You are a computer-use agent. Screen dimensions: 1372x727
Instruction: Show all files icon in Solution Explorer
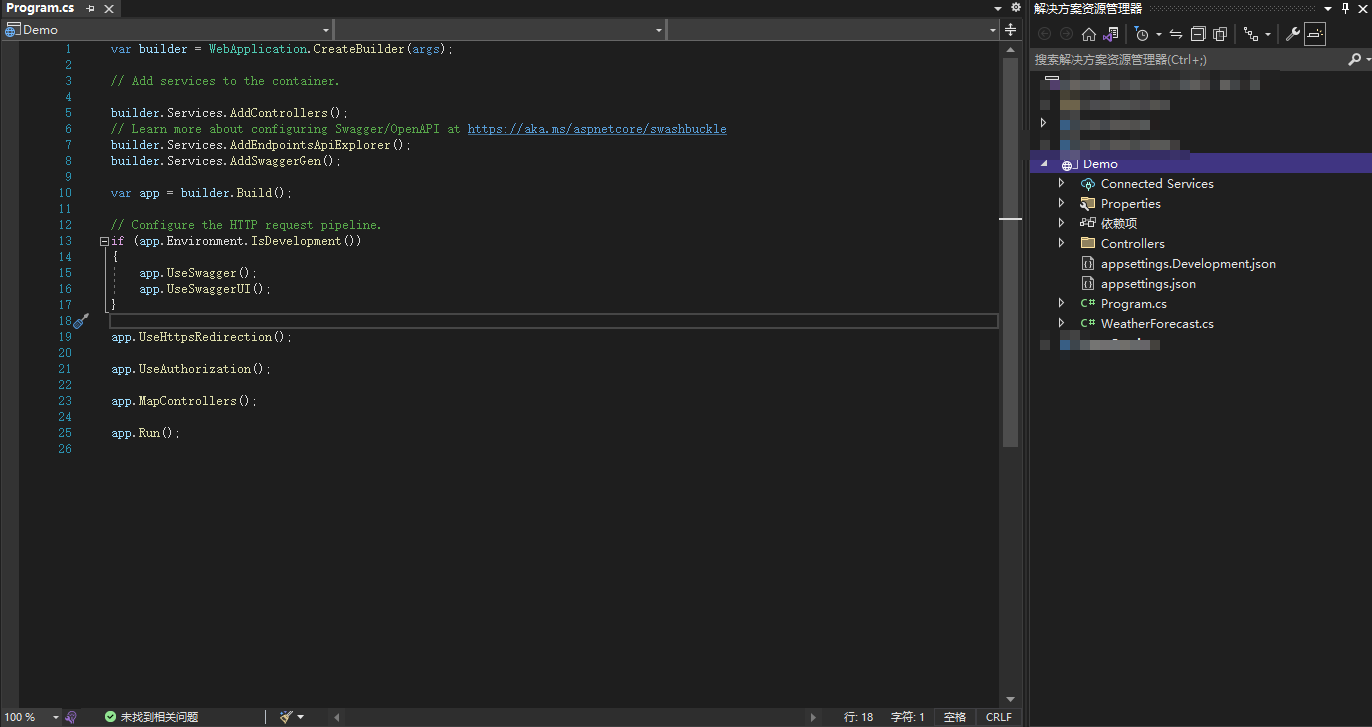[1220, 34]
